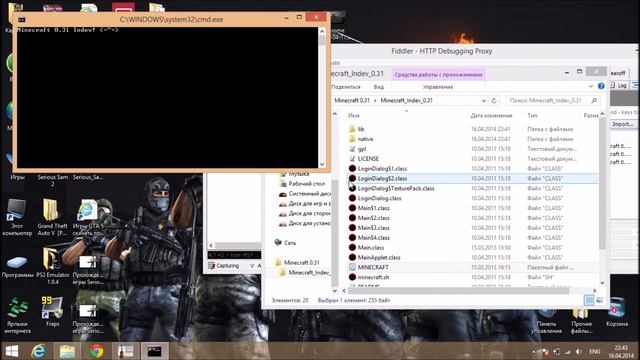640x360 pixels.
Task: Sort files by Дата изменения column
Action: (491, 116)
